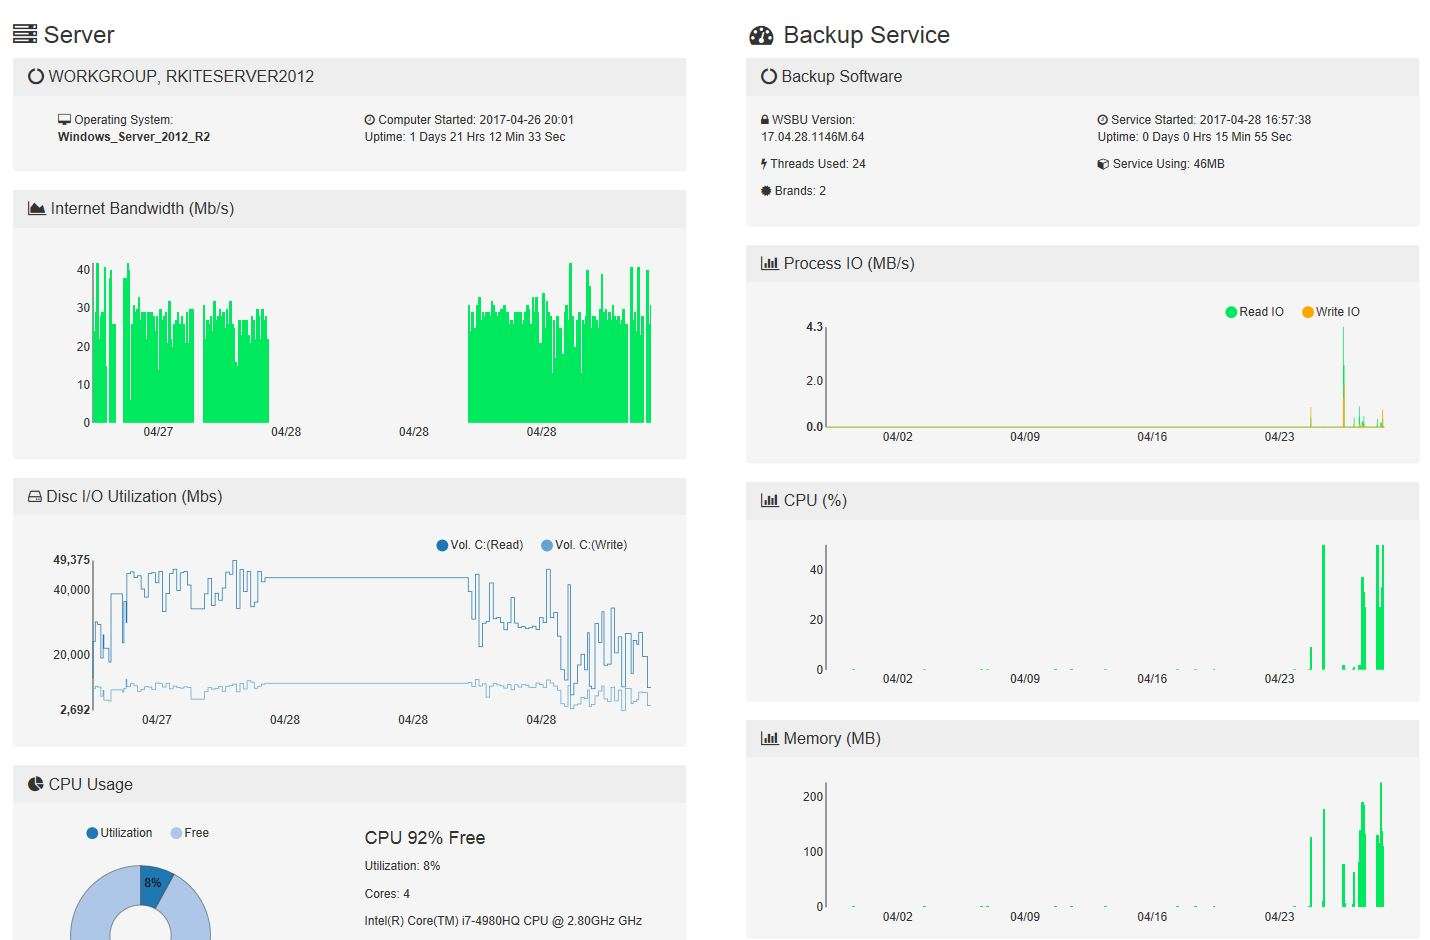This screenshot has height=940, width=1430.
Task: Click the Backup Service heading
Action: (x=866, y=35)
